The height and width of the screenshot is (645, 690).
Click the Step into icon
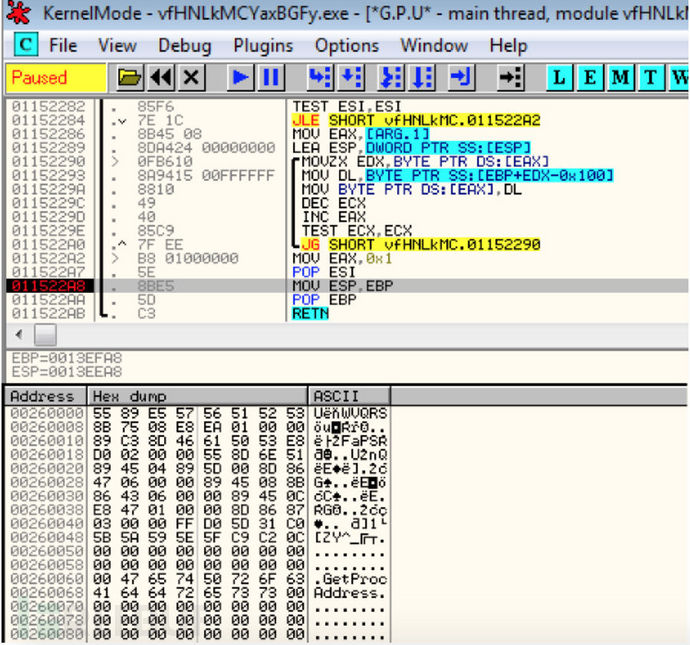319,78
